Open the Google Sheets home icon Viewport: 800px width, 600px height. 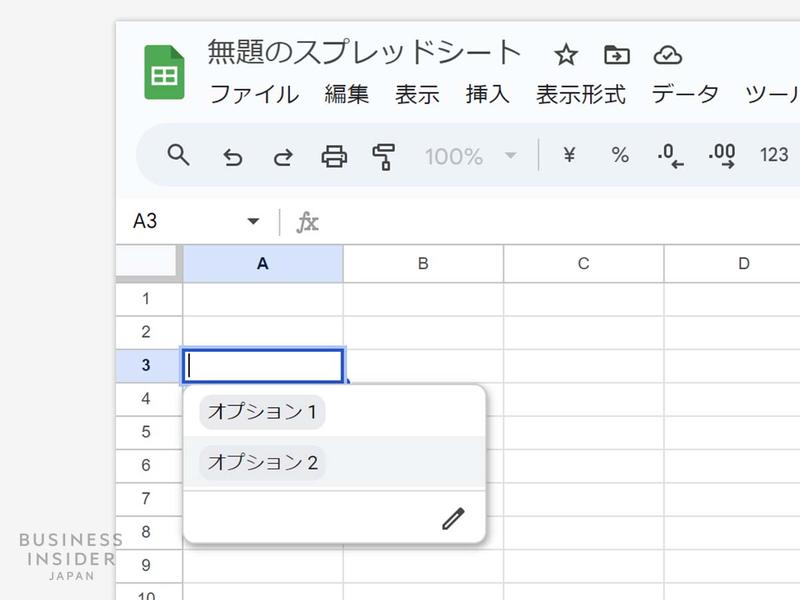(x=164, y=72)
